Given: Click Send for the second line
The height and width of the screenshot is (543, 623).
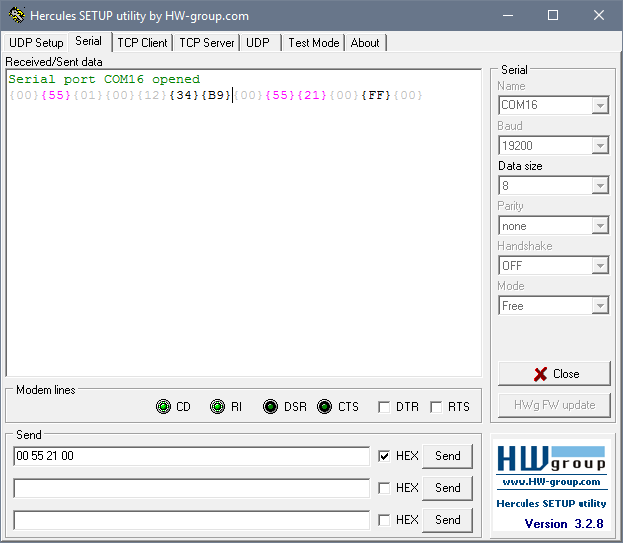Looking at the screenshot, I should pos(447,488).
